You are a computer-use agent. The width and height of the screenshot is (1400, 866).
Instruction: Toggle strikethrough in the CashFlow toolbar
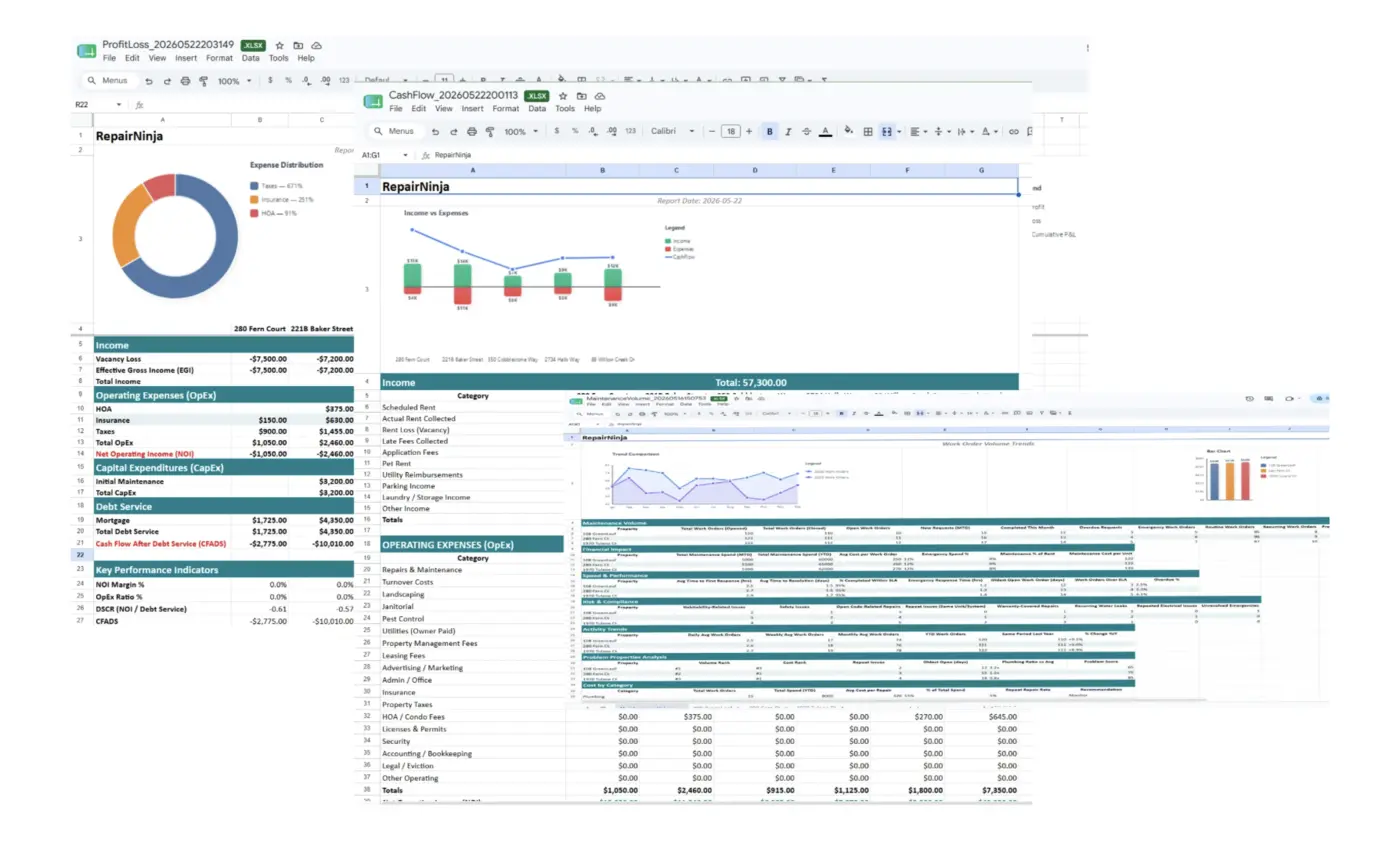point(806,131)
